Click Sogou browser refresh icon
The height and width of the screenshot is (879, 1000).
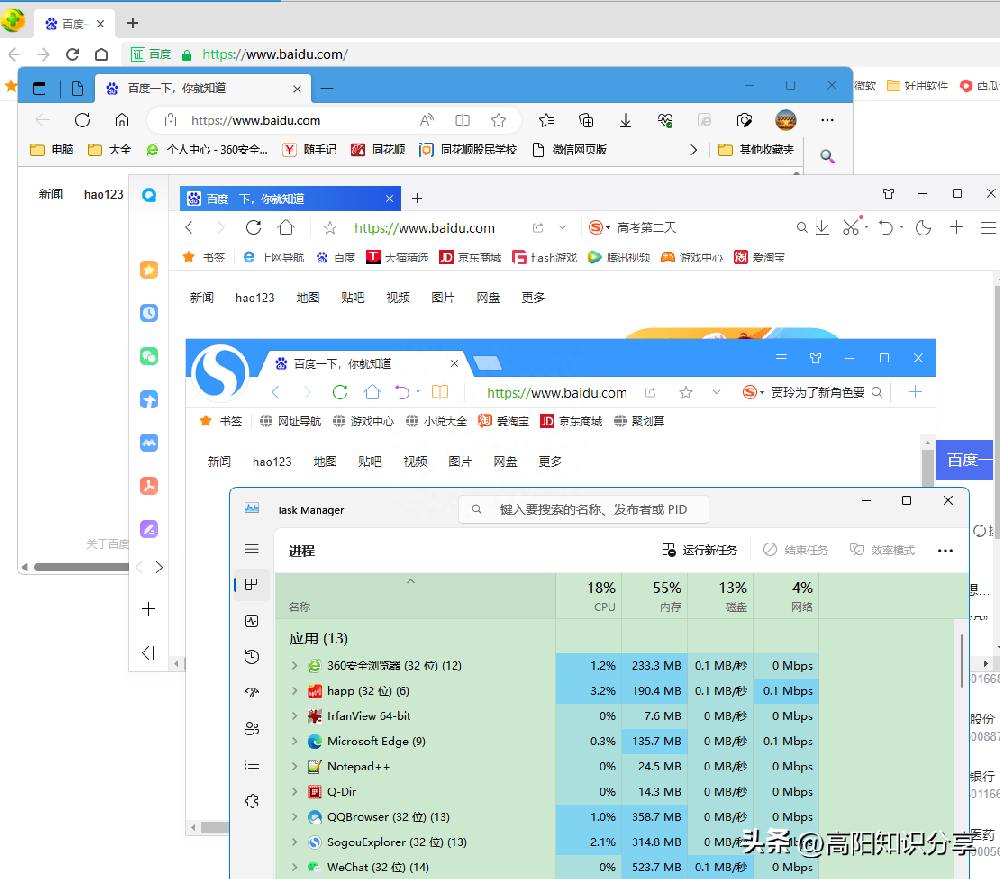(340, 392)
